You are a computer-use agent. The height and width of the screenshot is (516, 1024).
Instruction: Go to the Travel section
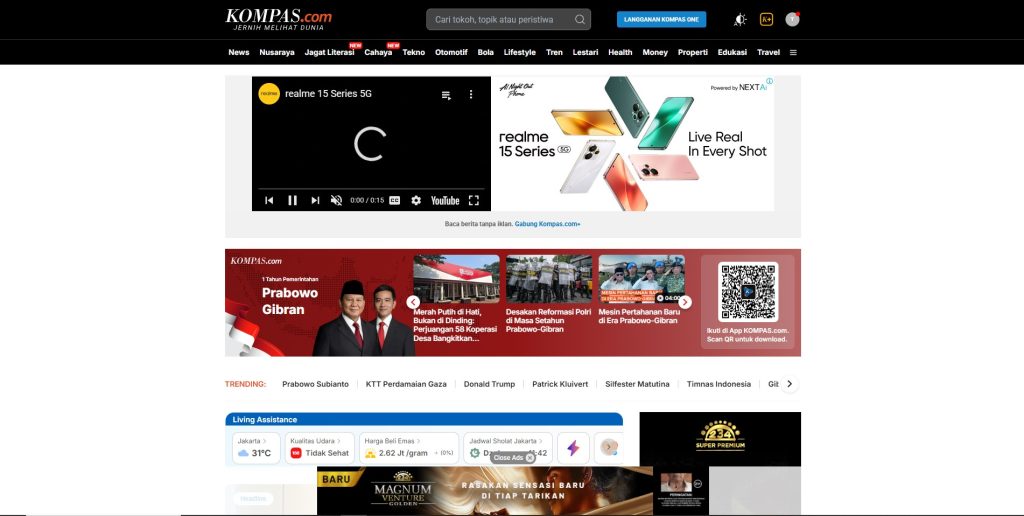[769, 52]
